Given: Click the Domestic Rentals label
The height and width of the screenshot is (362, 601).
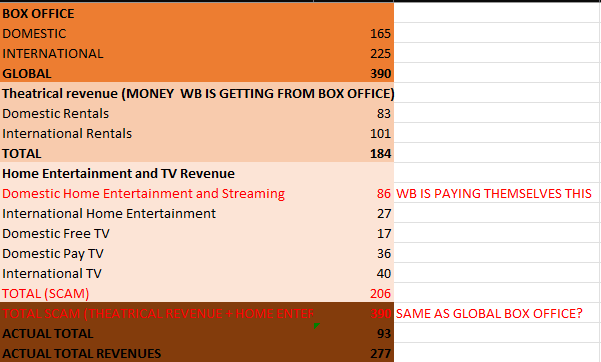Looking at the screenshot, I should (x=56, y=114).
